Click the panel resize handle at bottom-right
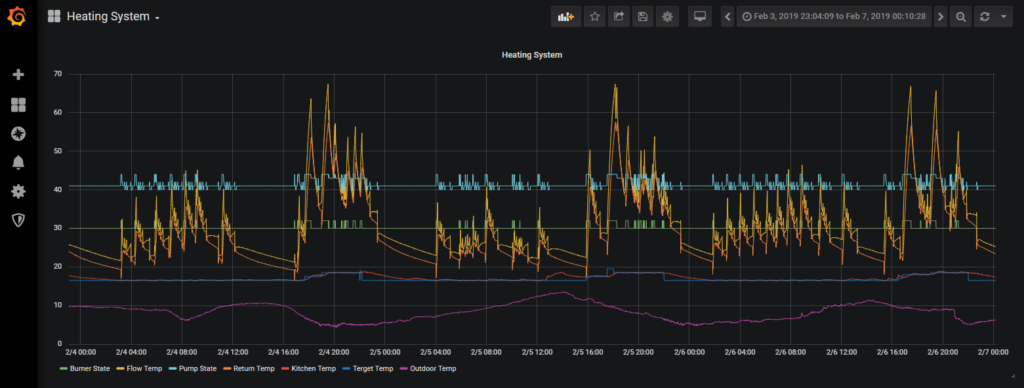 [1012, 376]
